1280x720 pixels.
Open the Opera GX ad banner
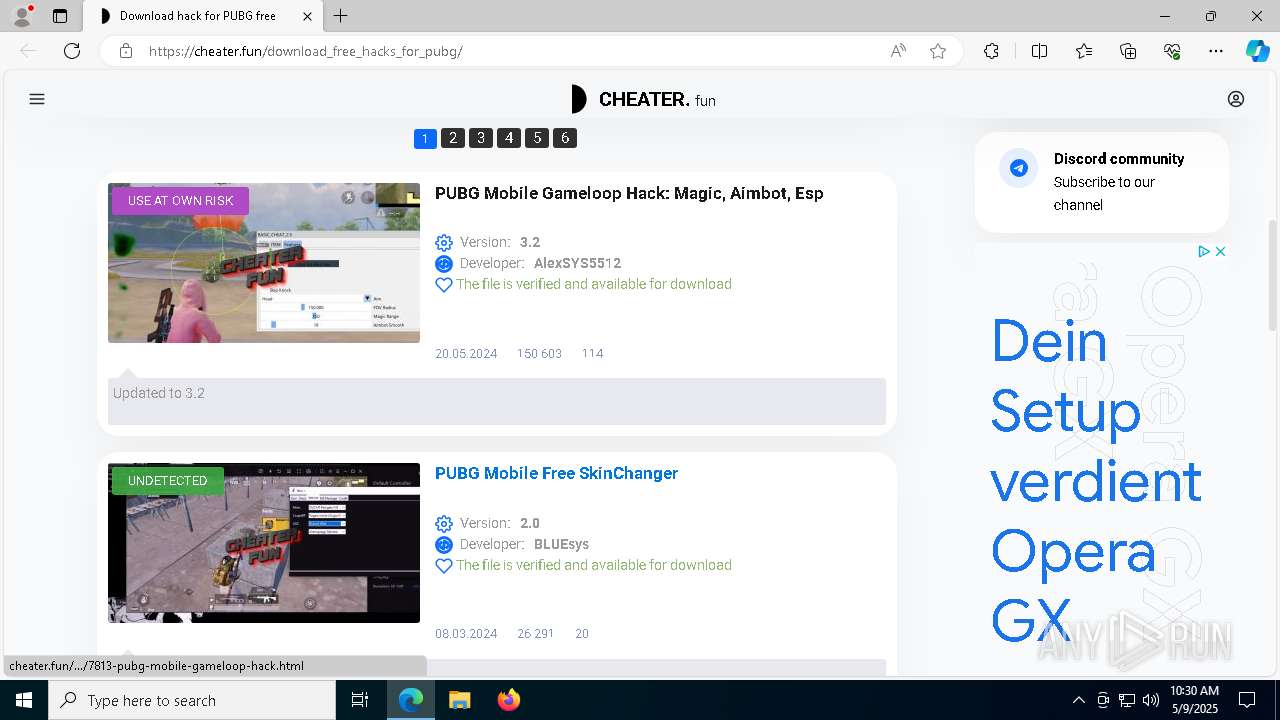1101,460
